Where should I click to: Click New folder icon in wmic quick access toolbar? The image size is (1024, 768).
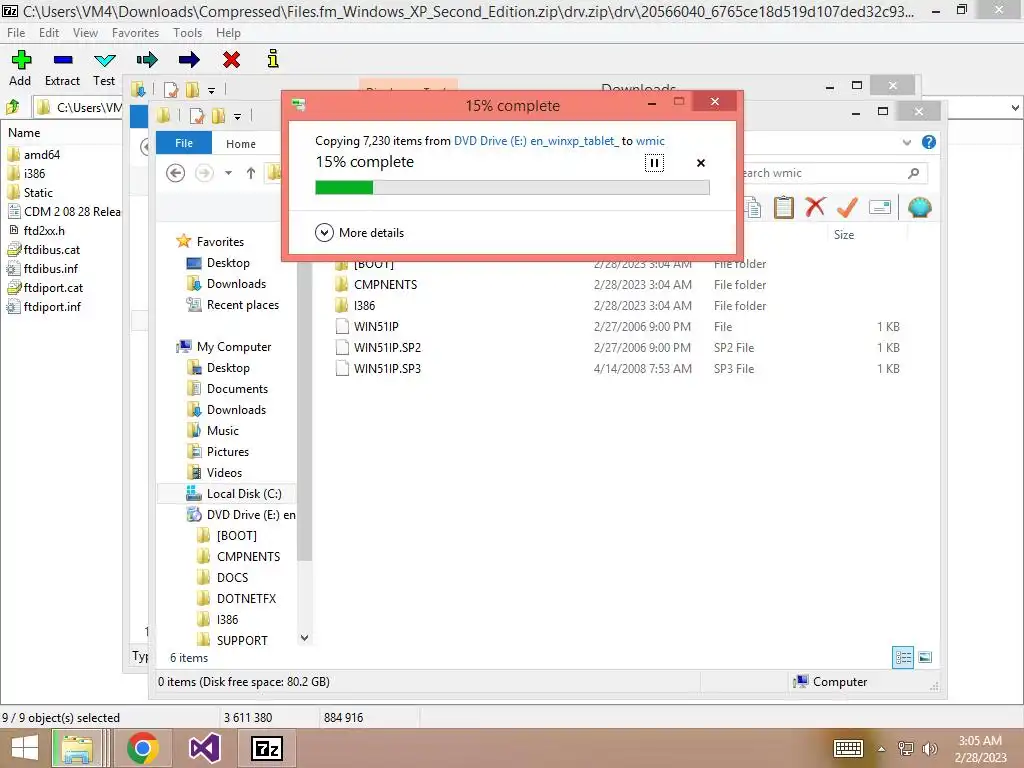219,116
